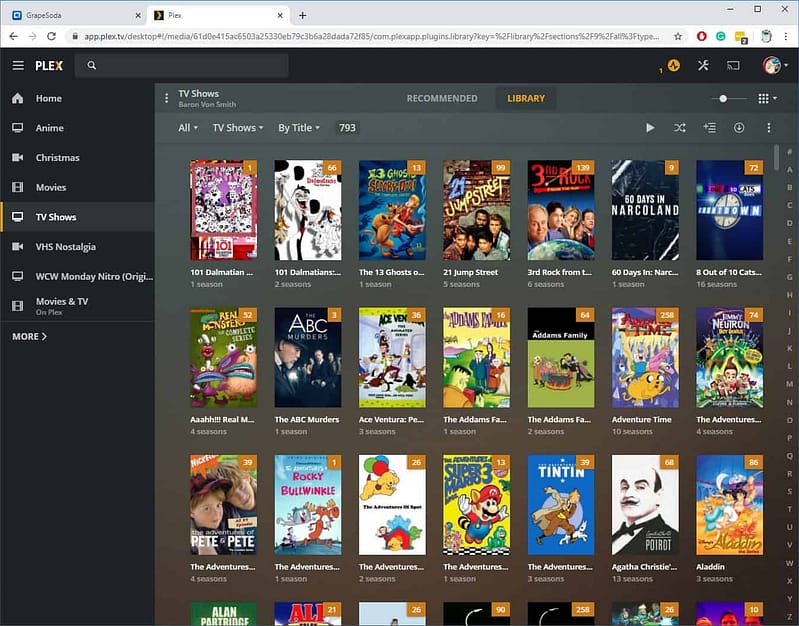Image resolution: width=799 pixels, height=626 pixels.
Task: Click the Plex logo
Action: point(49,65)
